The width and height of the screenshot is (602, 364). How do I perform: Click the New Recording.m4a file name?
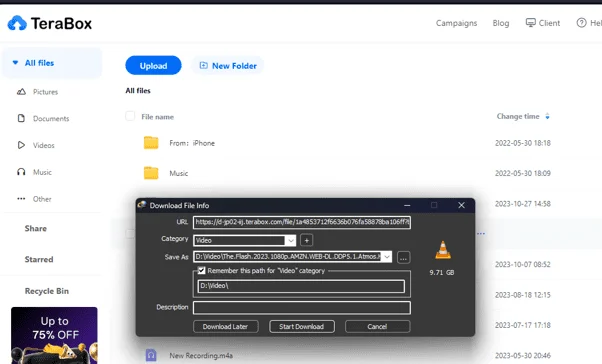(201, 356)
